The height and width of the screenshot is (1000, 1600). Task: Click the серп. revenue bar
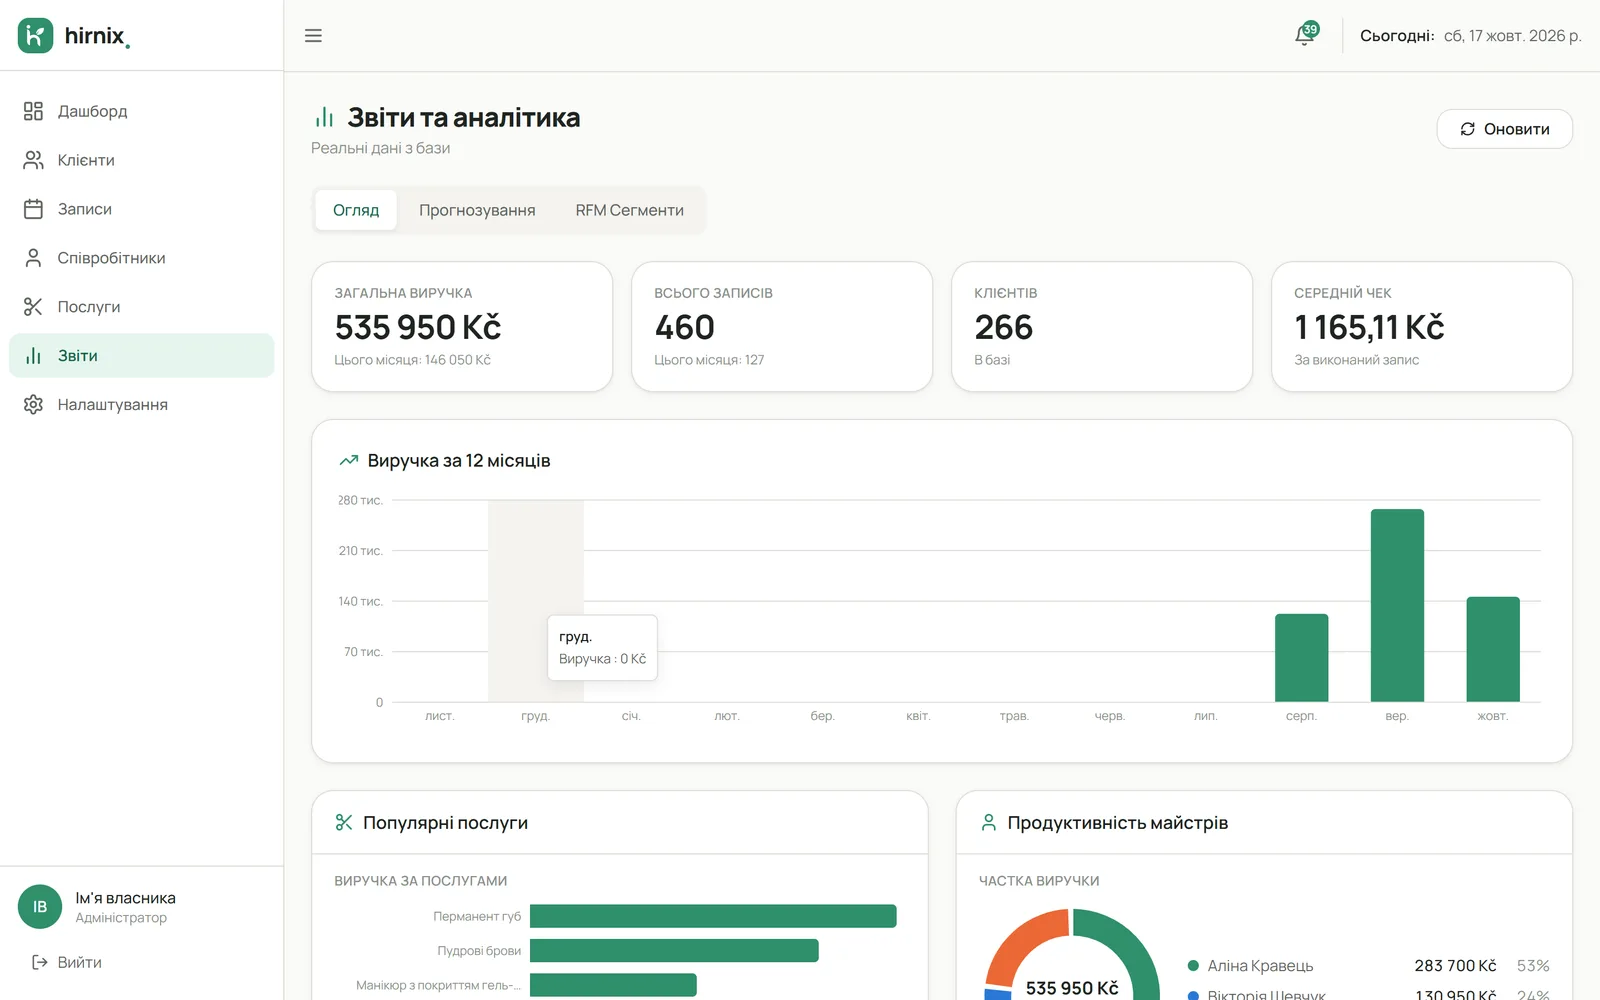click(x=1301, y=658)
